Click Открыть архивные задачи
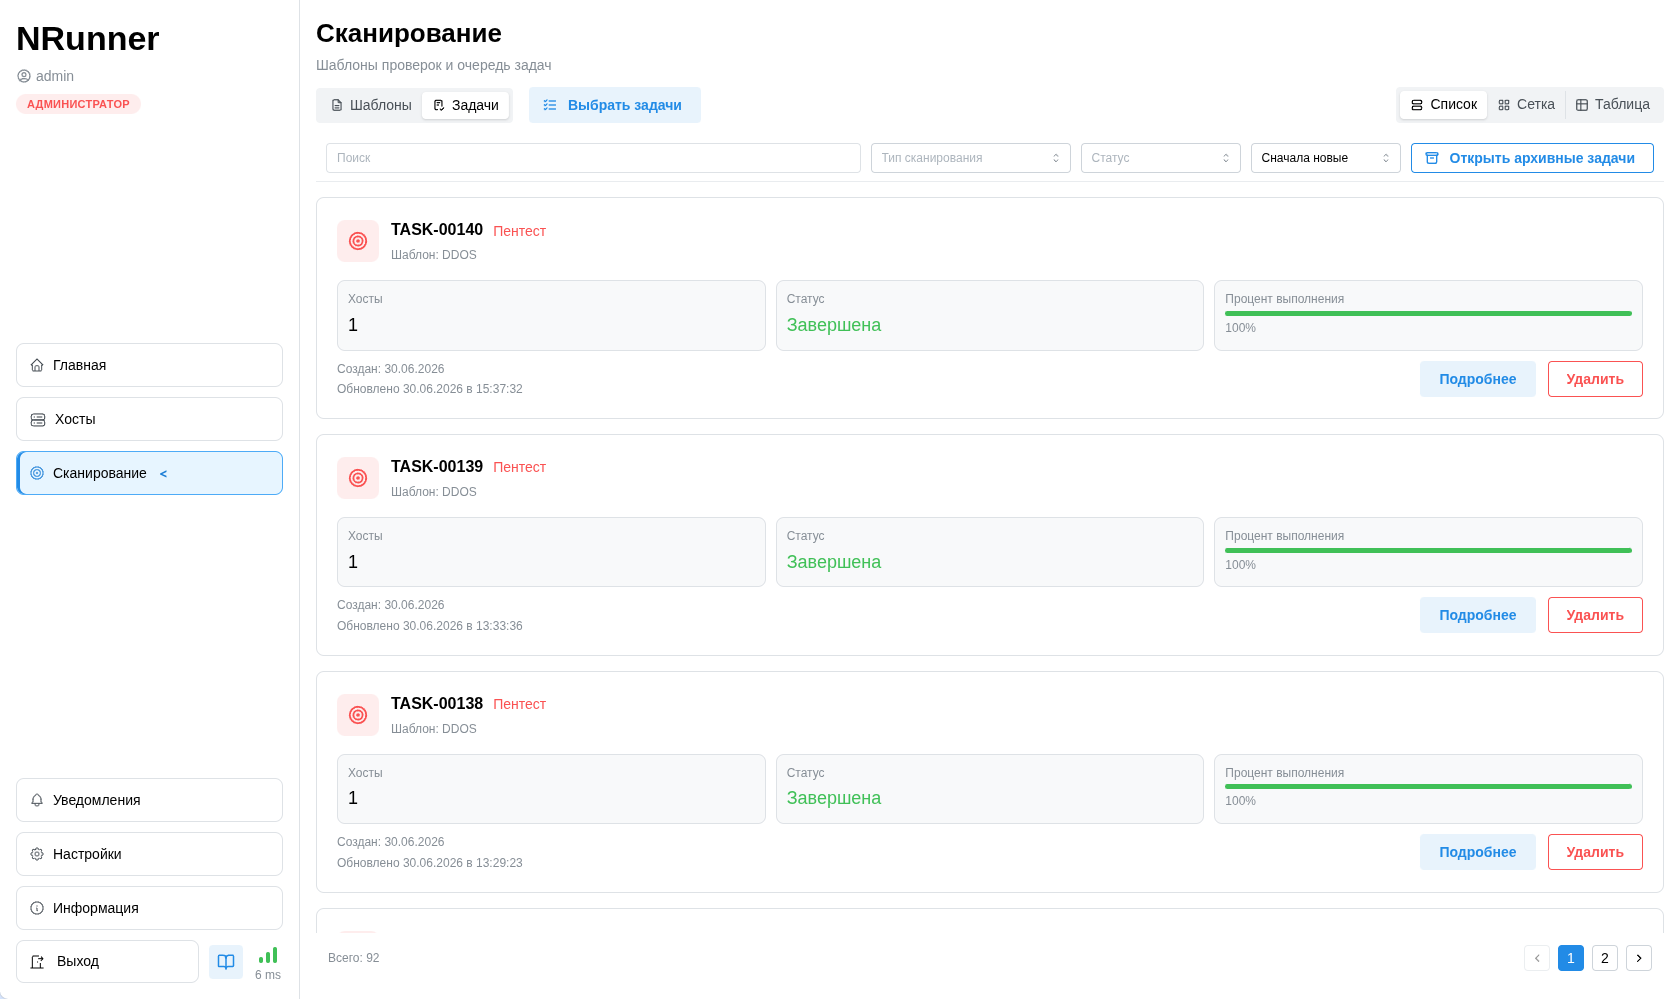Screen dimensions: 1680x999 click(1532, 158)
